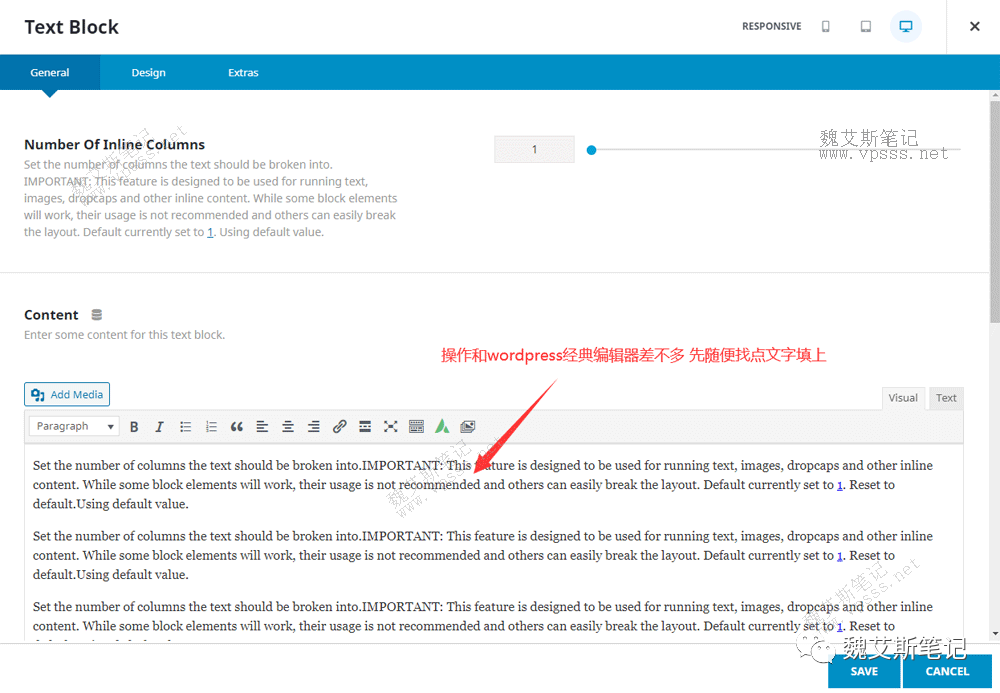Open the Design tab
Viewport: 1000px width, 693px height.
[149, 72]
